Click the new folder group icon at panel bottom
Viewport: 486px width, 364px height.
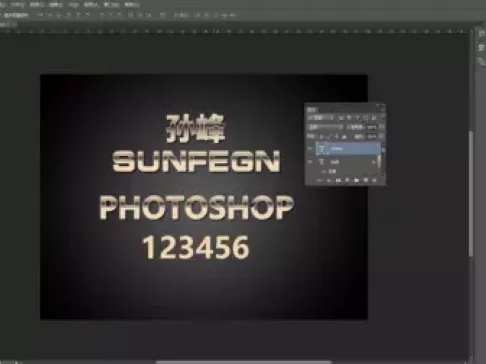356,180
